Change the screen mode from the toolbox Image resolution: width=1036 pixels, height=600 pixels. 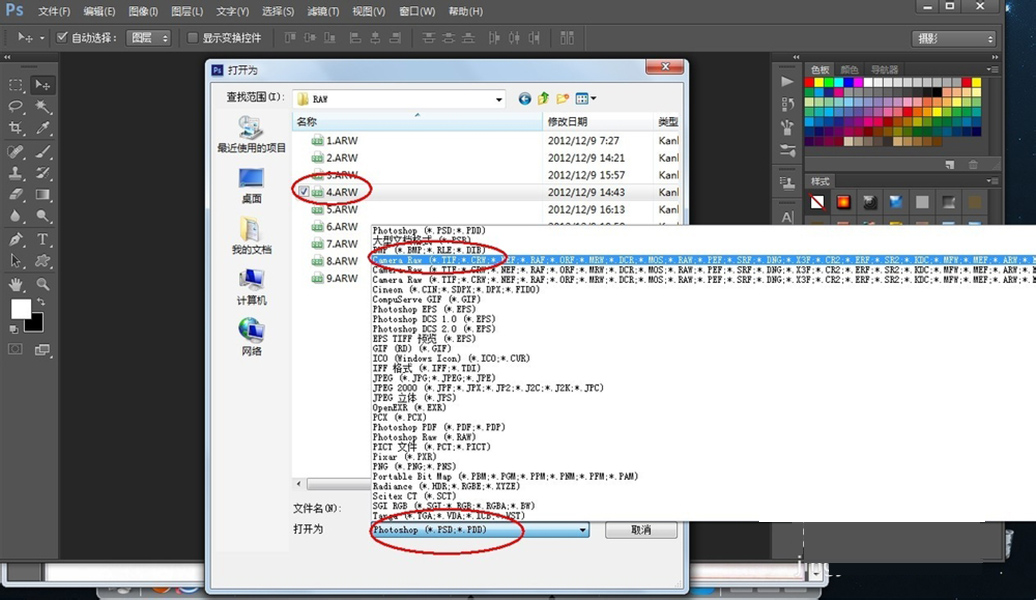(x=43, y=350)
